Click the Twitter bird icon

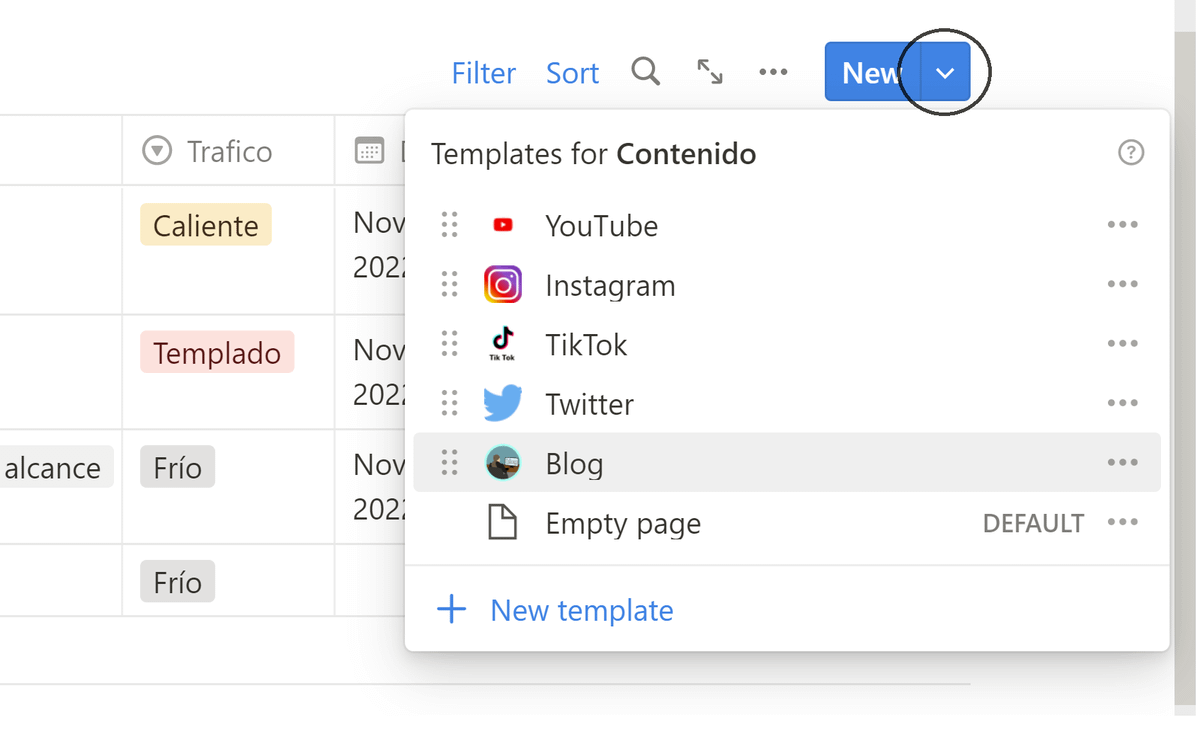[503, 404]
